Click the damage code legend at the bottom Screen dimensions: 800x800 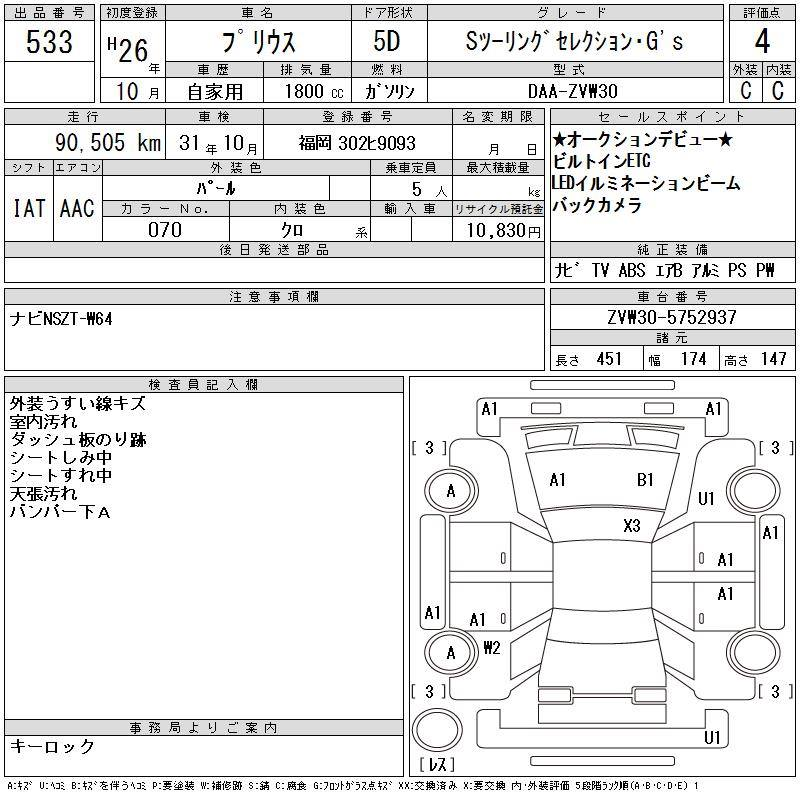(353, 786)
